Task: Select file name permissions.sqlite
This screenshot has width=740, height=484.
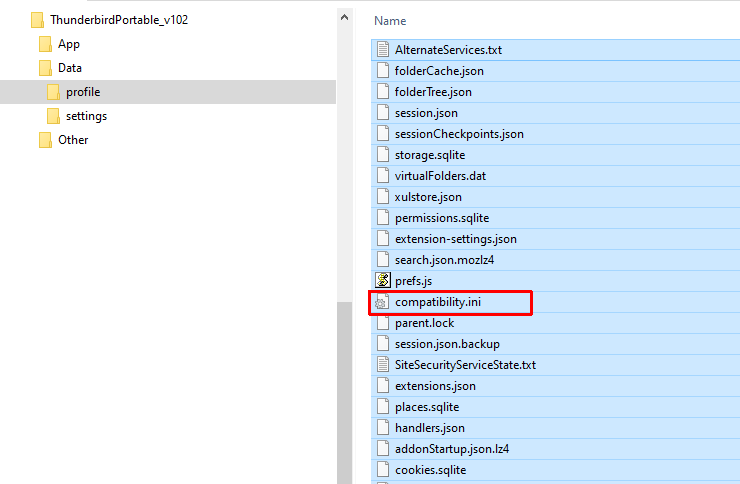Action: click(442, 218)
